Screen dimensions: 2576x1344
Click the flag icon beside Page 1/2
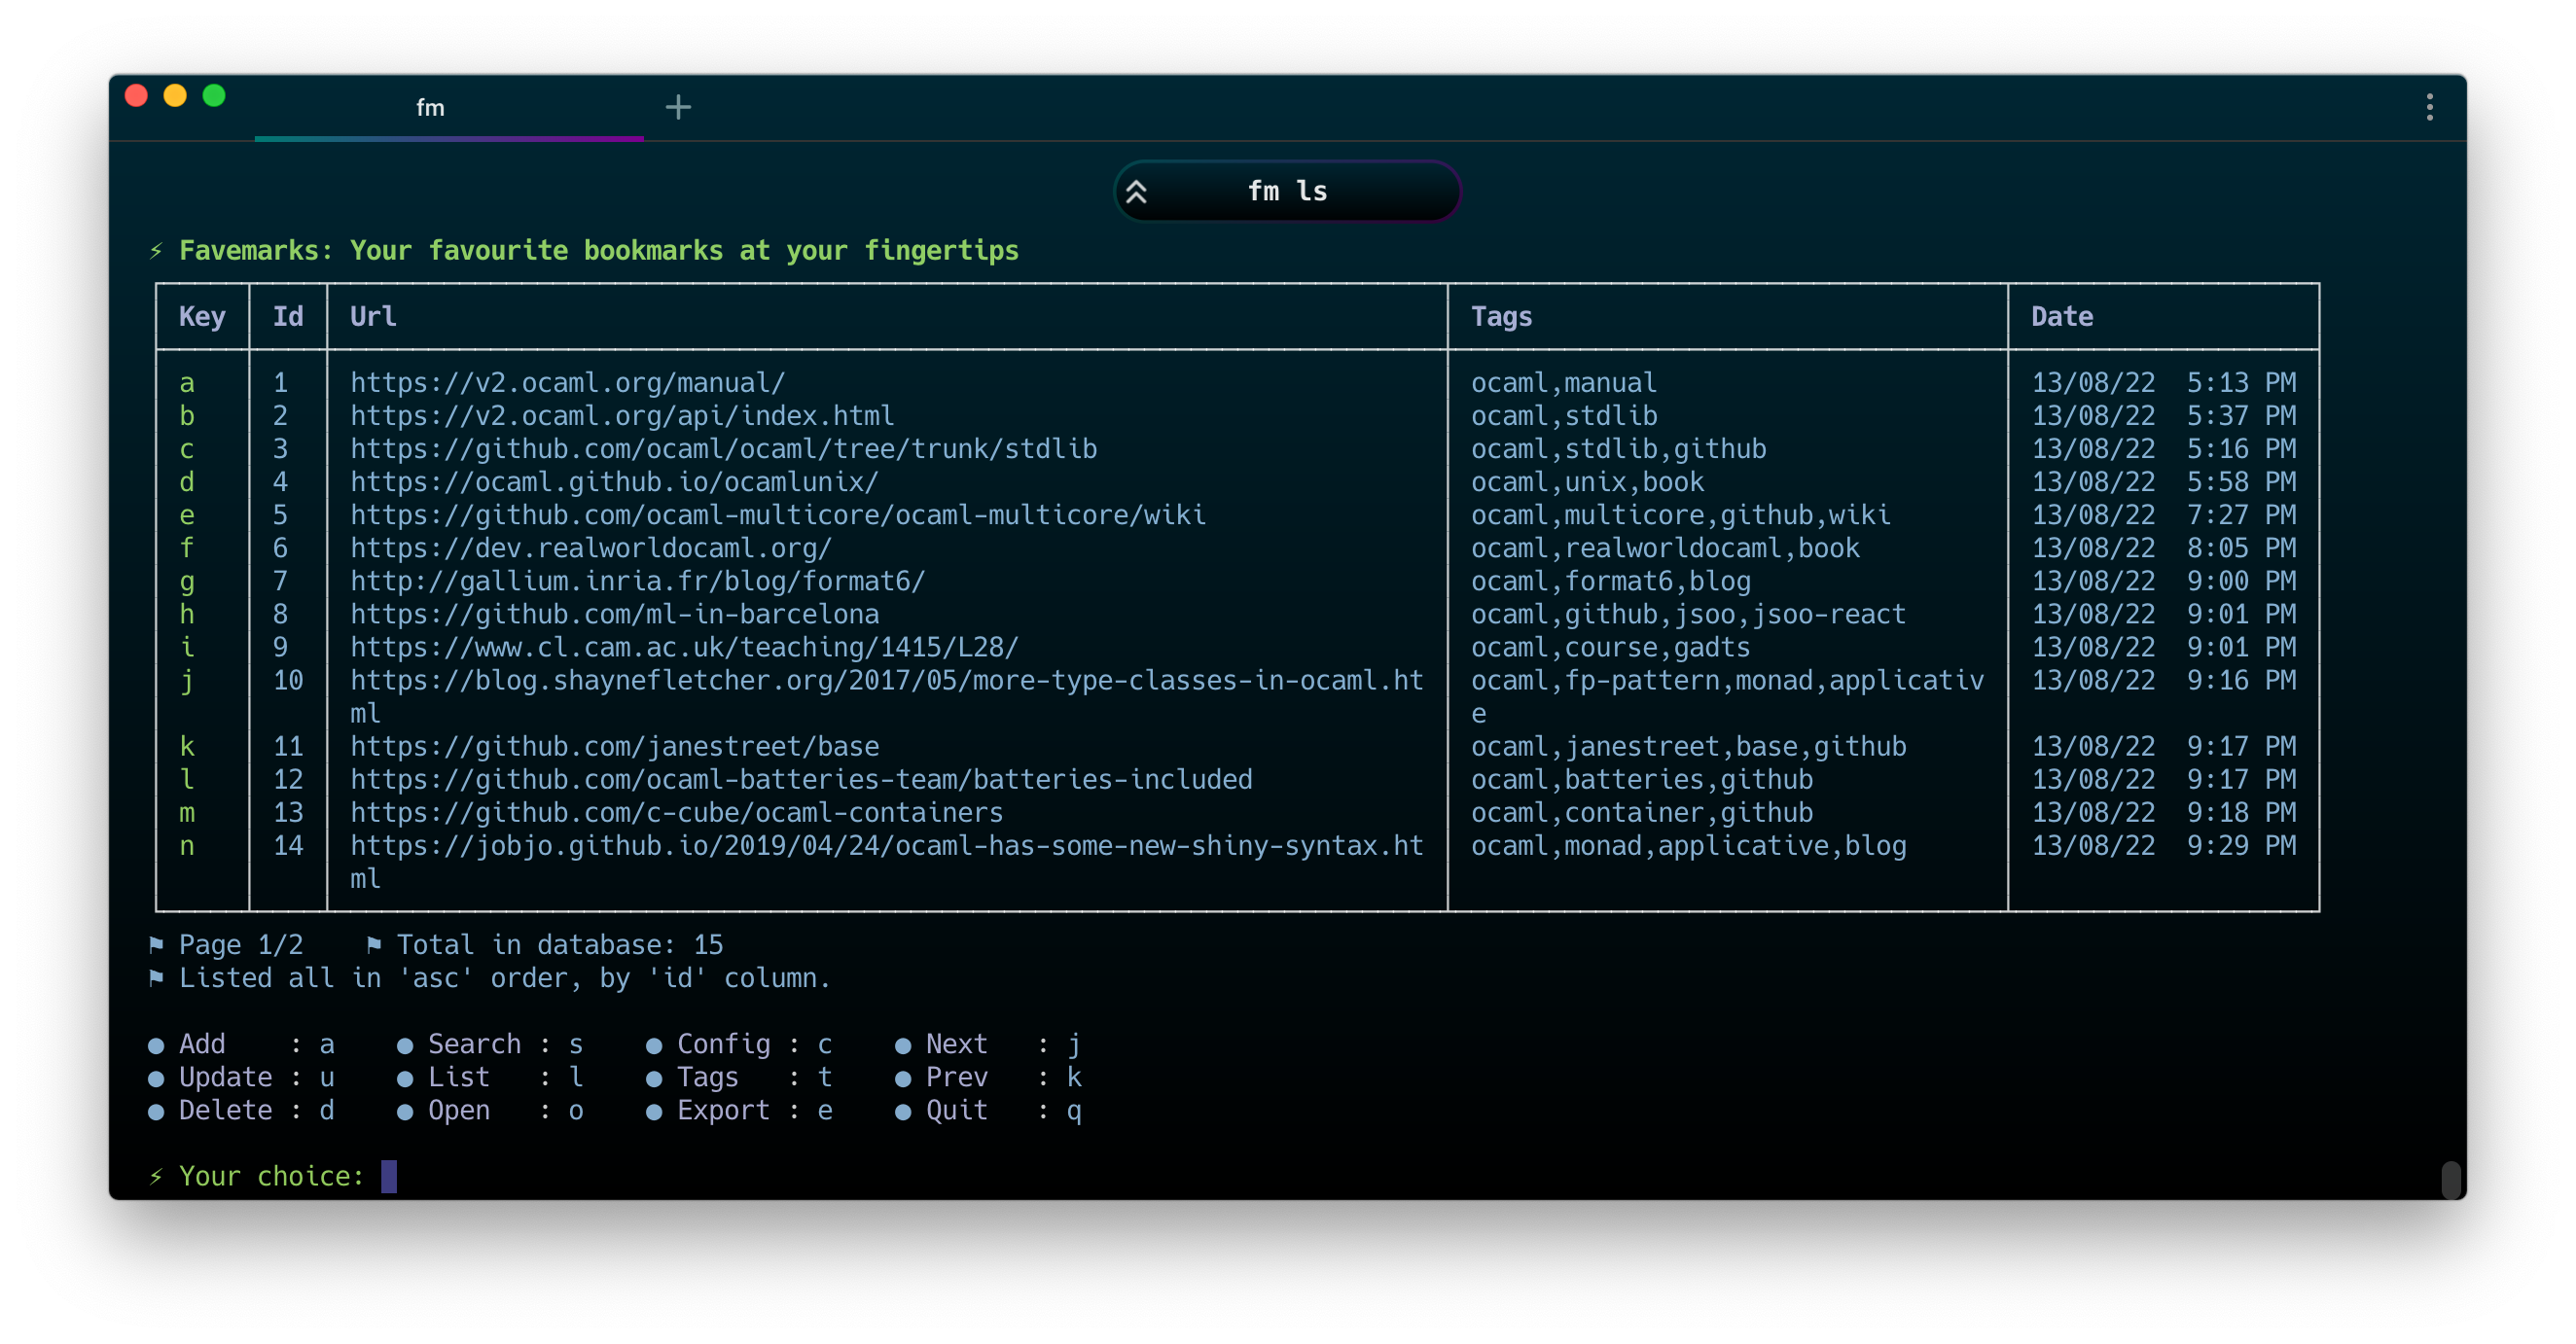pyautogui.click(x=156, y=944)
